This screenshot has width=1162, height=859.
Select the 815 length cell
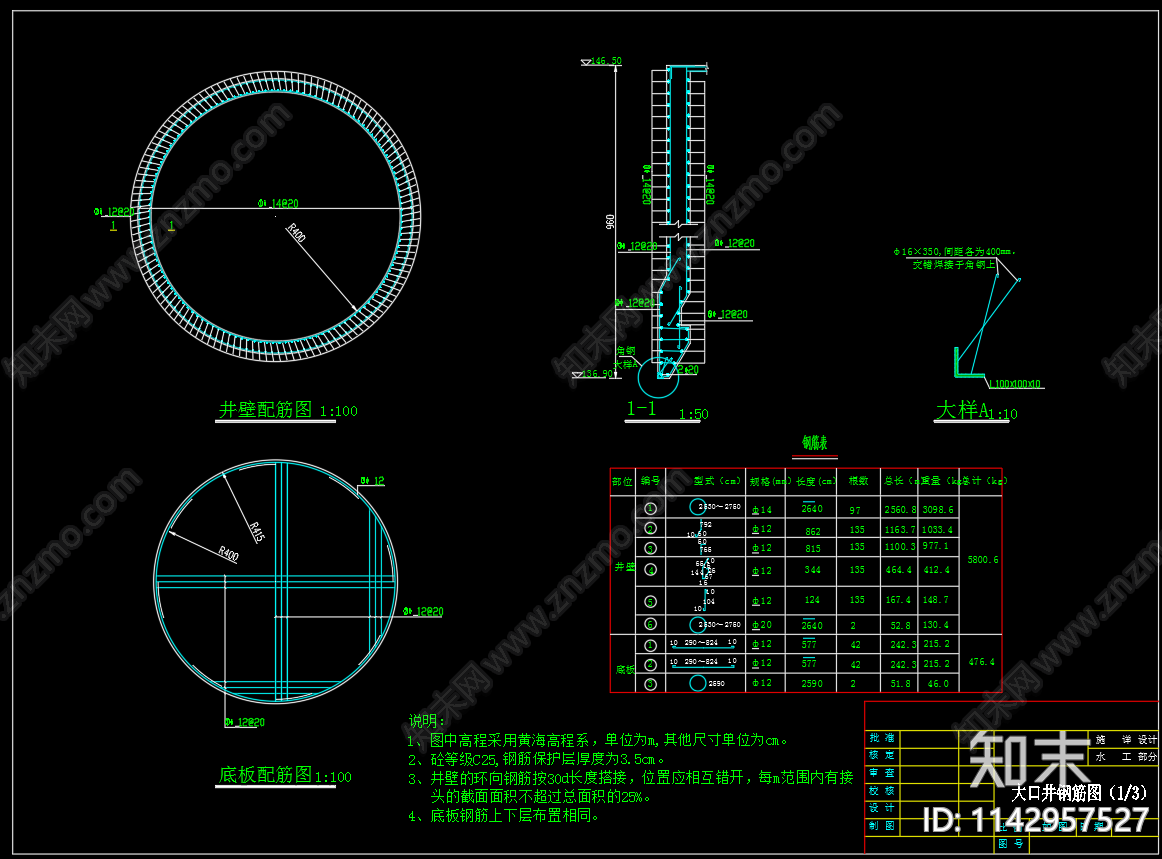pyautogui.click(x=813, y=549)
